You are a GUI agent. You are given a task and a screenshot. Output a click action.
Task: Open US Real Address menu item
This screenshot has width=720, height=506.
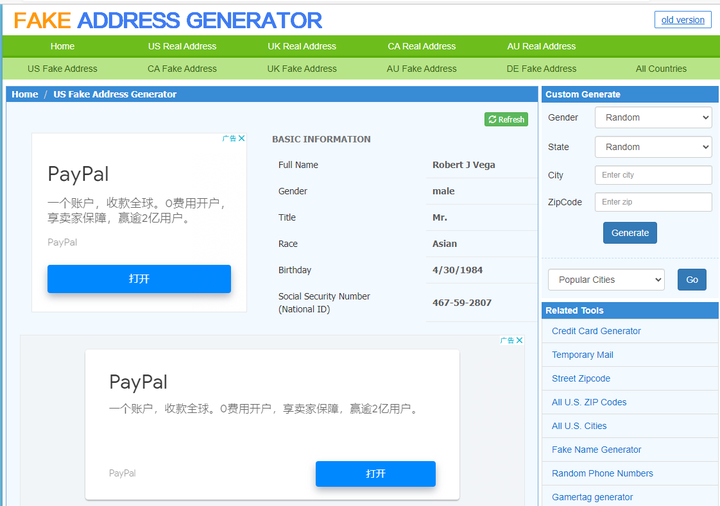(182, 46)
